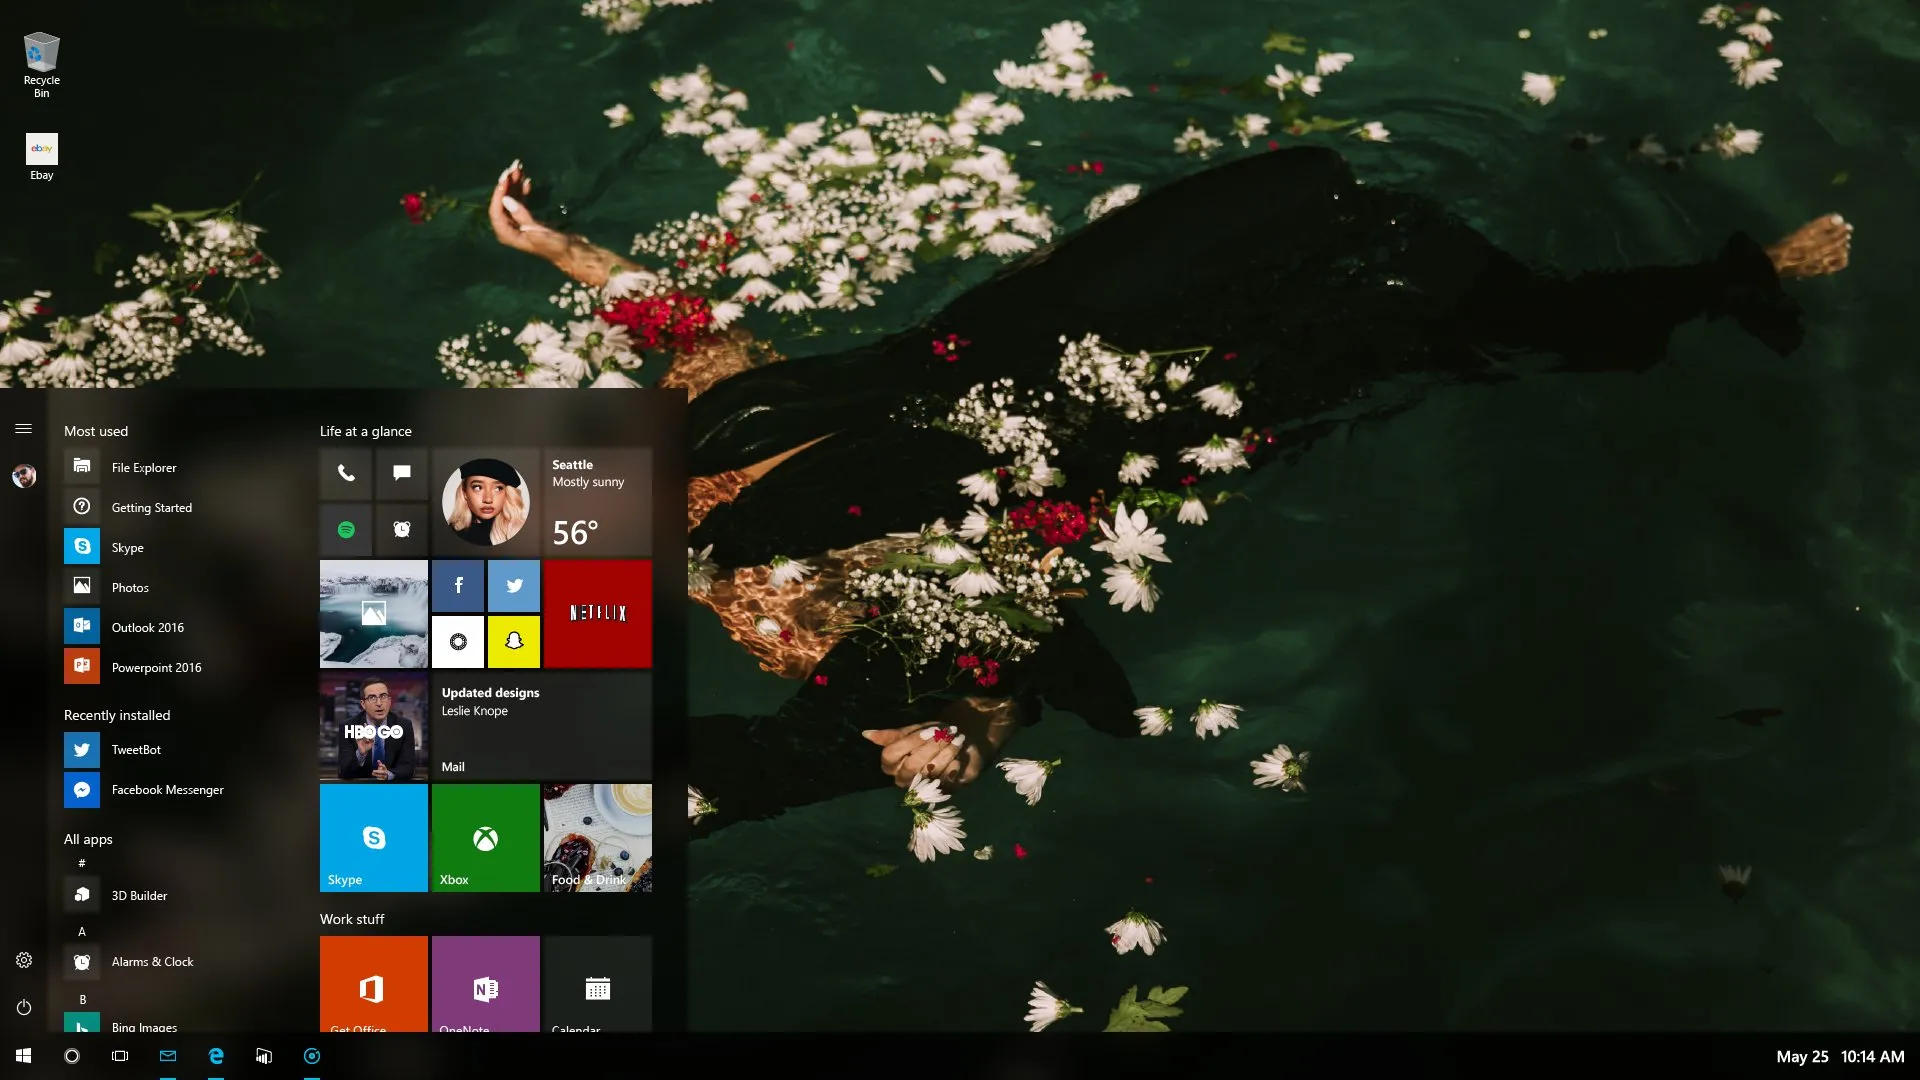1920x1080 pixels.
Task: Launch Microsoft Edge from the taskbar
Action: tap(216, 1055)
